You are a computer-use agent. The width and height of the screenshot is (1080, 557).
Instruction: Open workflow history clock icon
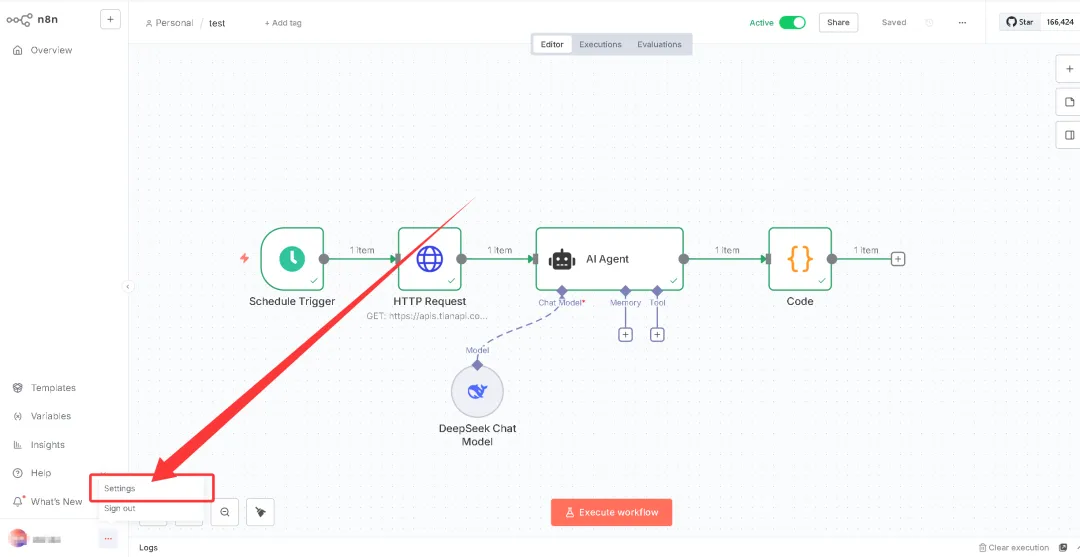(x=929, y=22)
